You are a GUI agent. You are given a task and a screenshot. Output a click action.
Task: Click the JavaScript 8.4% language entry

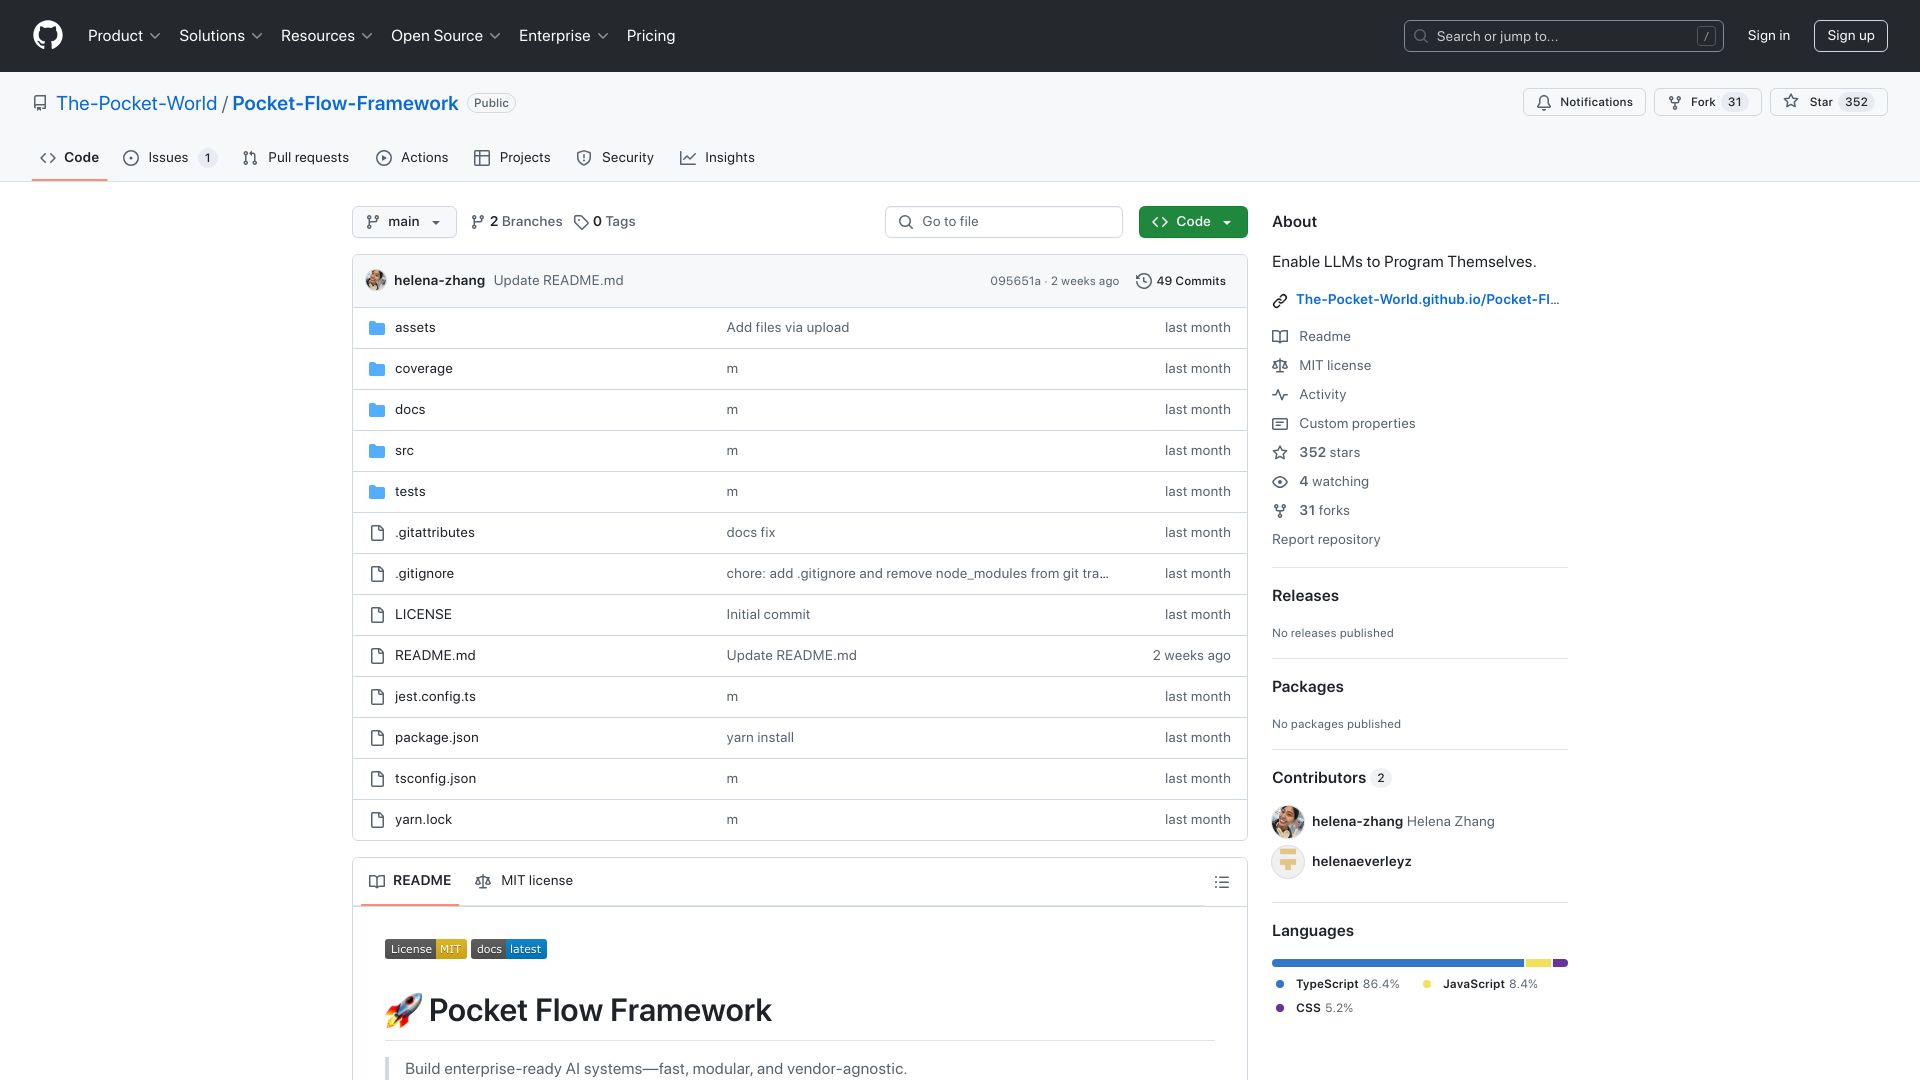click(x=1481, y=984)
